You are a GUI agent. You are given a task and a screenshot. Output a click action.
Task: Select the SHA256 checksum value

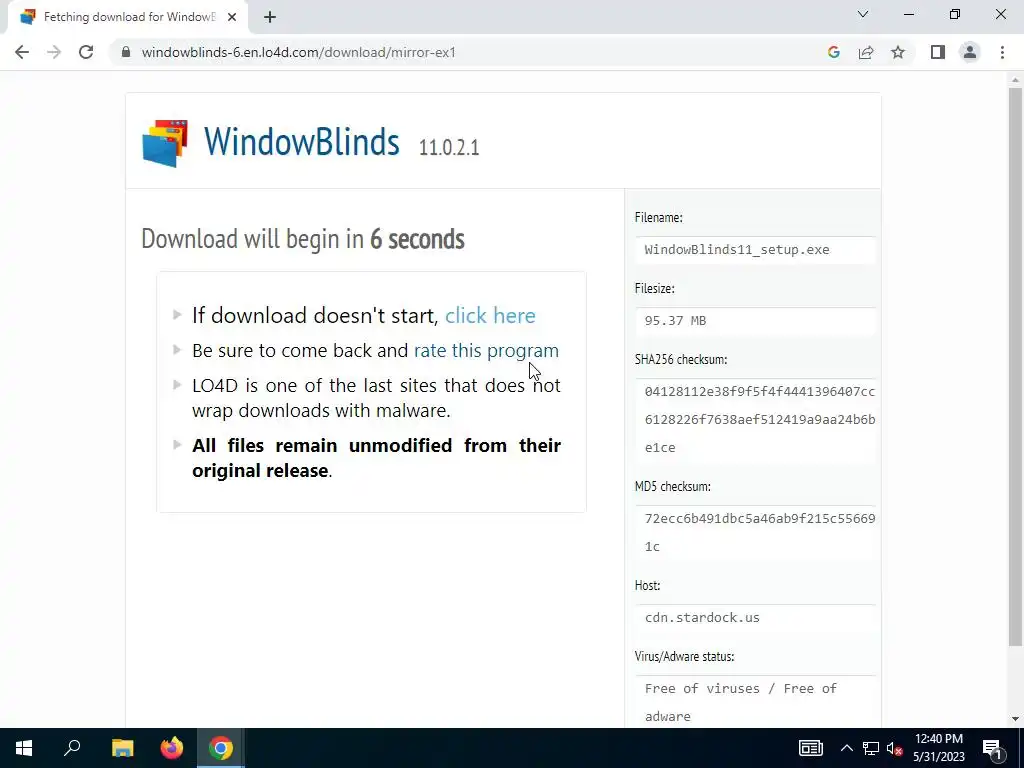760,419
